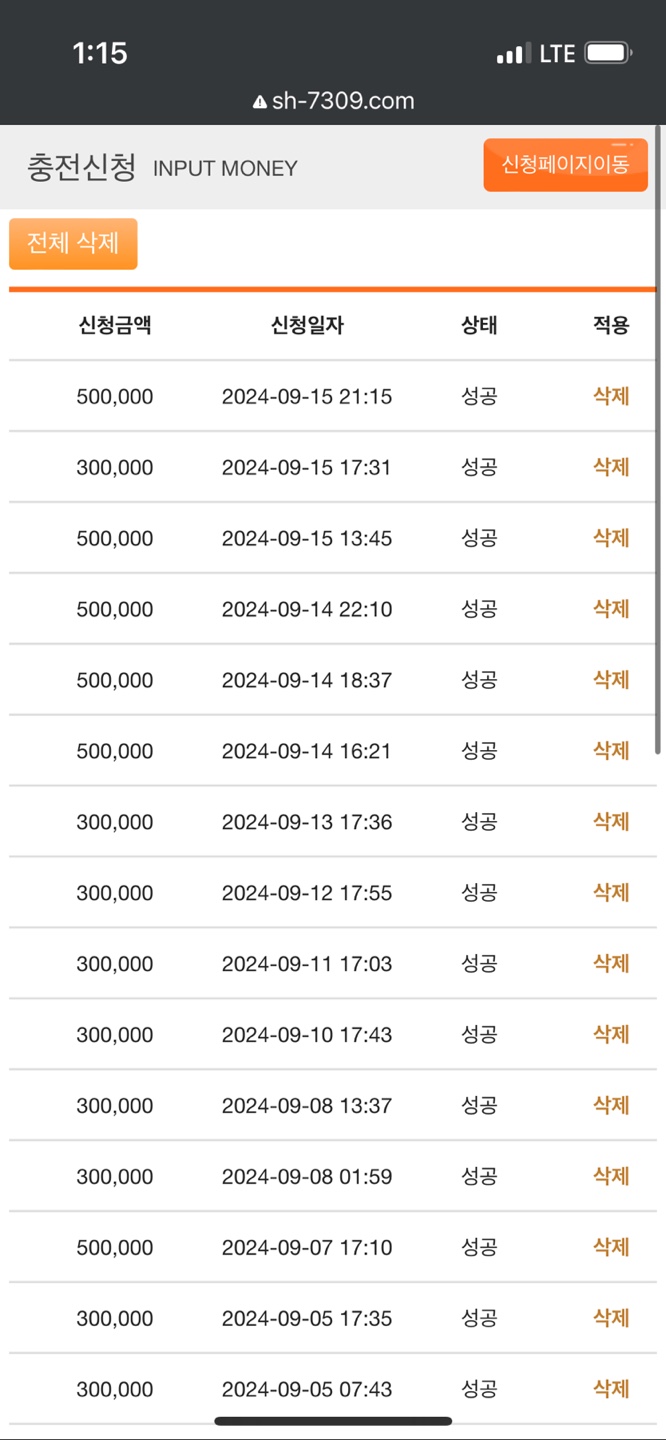Delete the 2024-09-07 17:10 entry
Screen dimensions: 666x1440
[610, 1248]
